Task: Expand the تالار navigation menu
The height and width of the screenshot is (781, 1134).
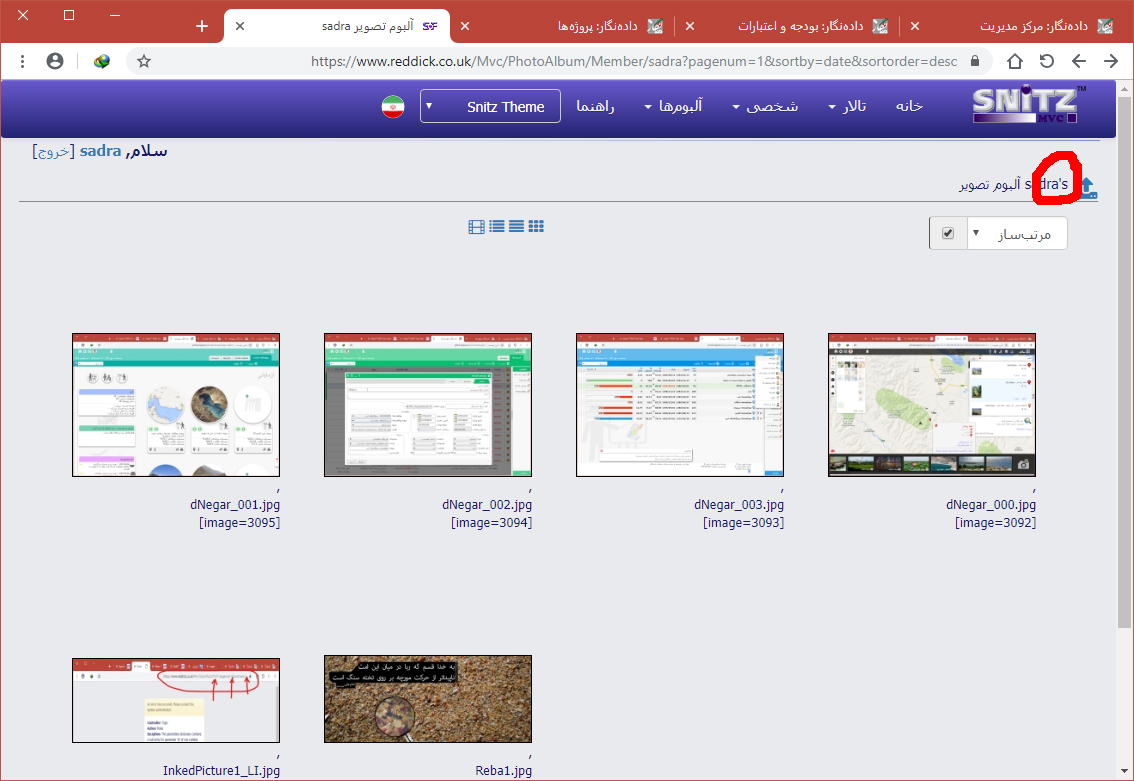Action: (848, 107)
